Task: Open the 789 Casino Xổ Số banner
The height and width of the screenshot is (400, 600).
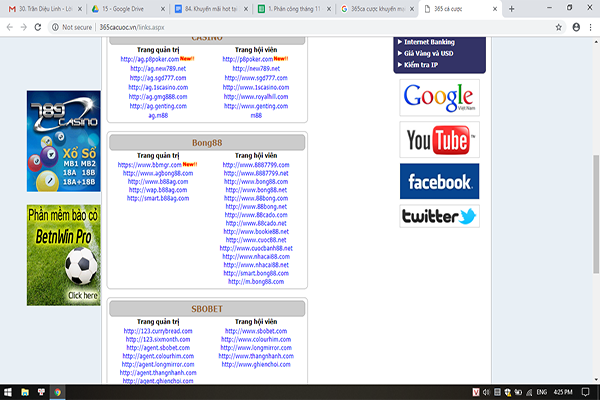Action: point(64,141)
